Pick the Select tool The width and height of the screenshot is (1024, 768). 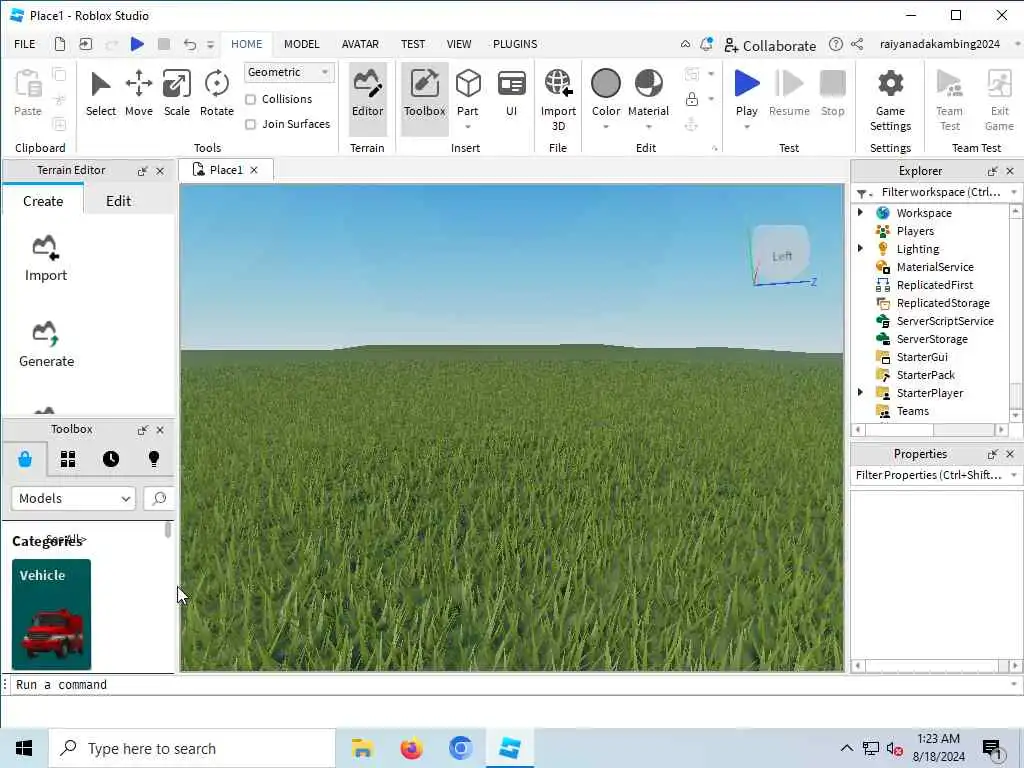click(x=101, y=93)
